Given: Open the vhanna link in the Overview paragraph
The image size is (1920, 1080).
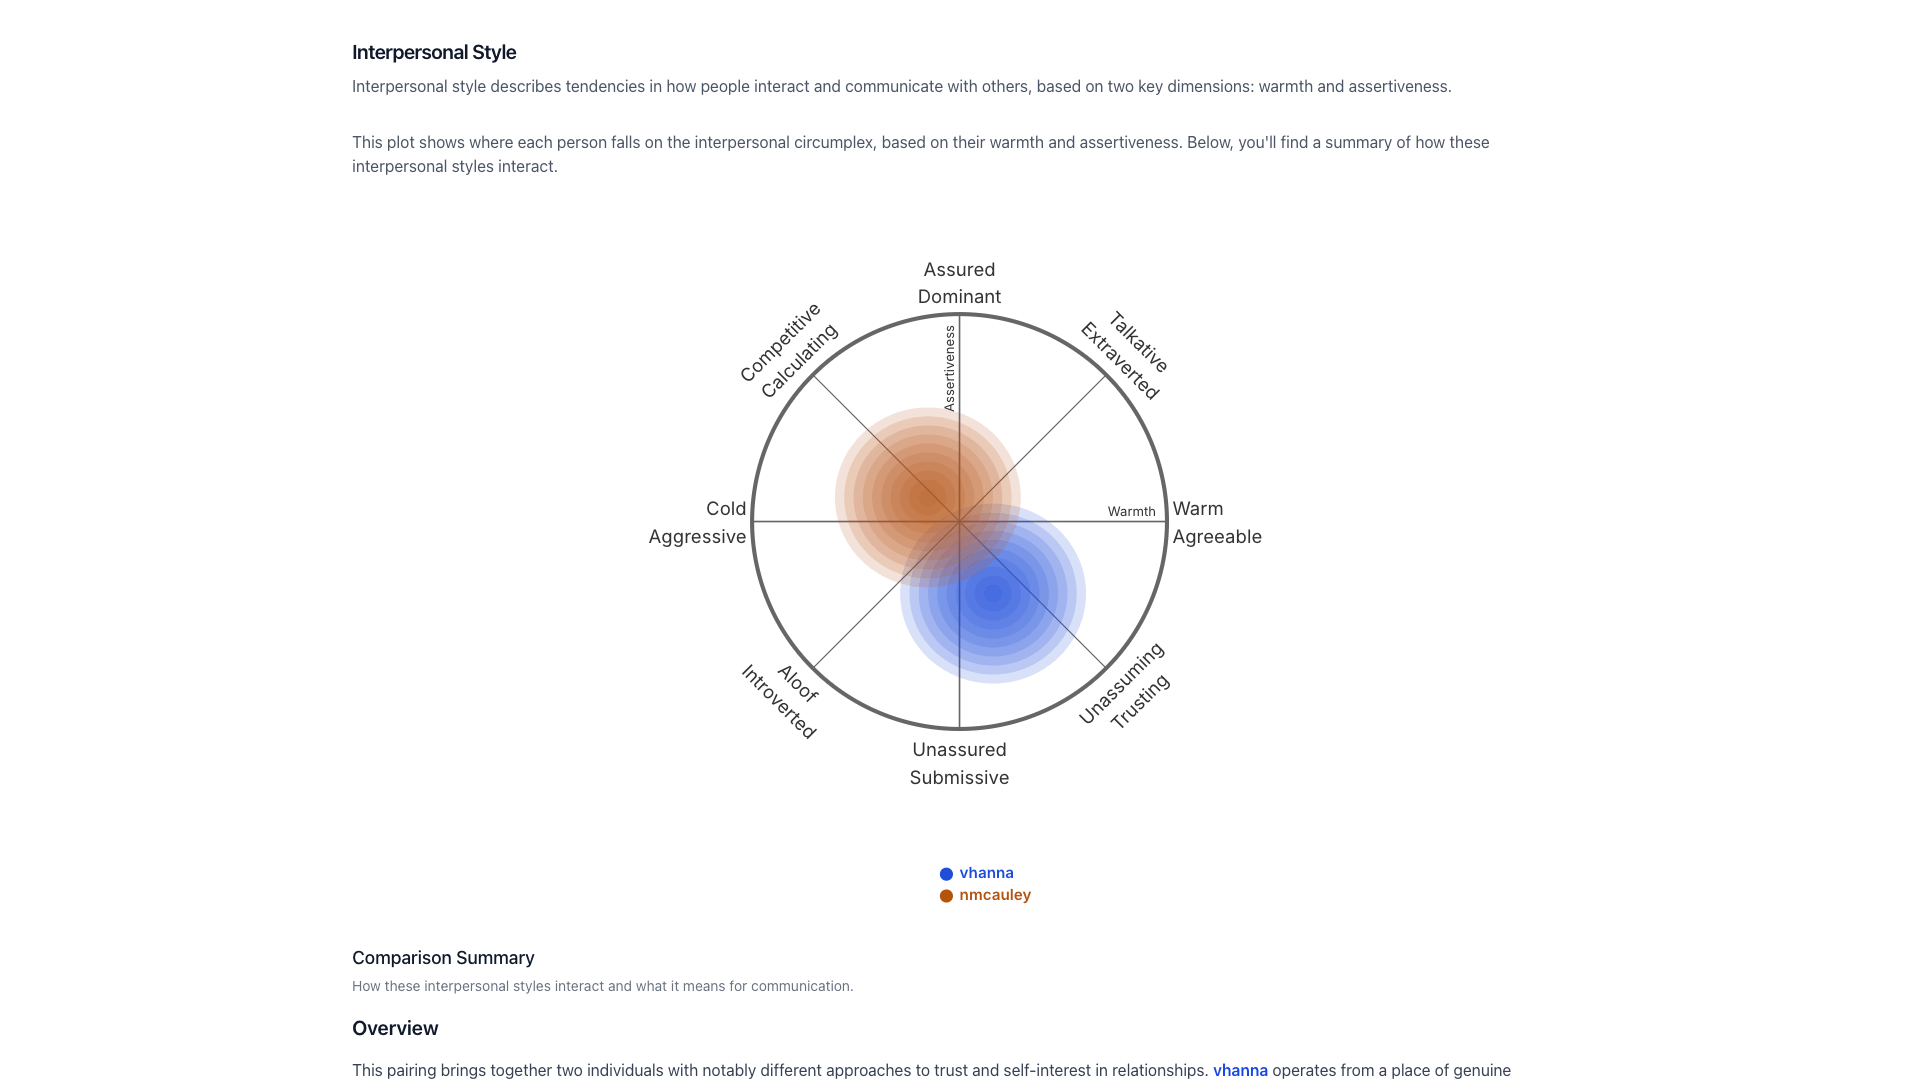Looking at the screenshot, I should [1240, 1070].
